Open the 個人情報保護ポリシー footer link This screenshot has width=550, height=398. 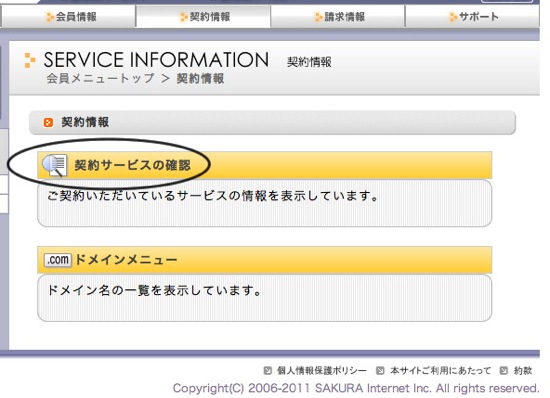pyautogui.click(x=322, y=370)
